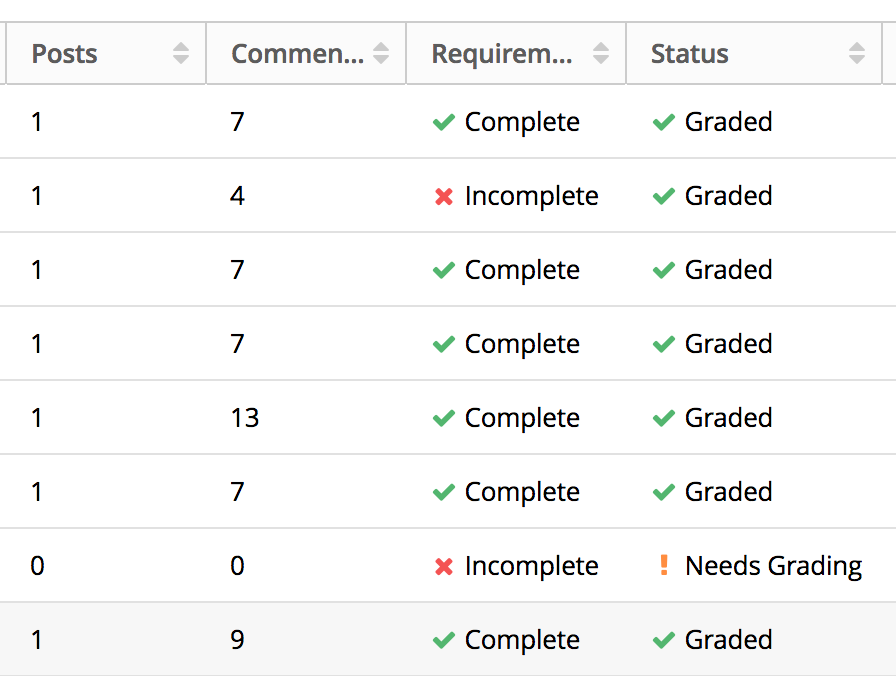This screenshot has width=896, height=676.
Task: Click the green Complete checkmark in the 13-comments row
Action: (444, 418)
